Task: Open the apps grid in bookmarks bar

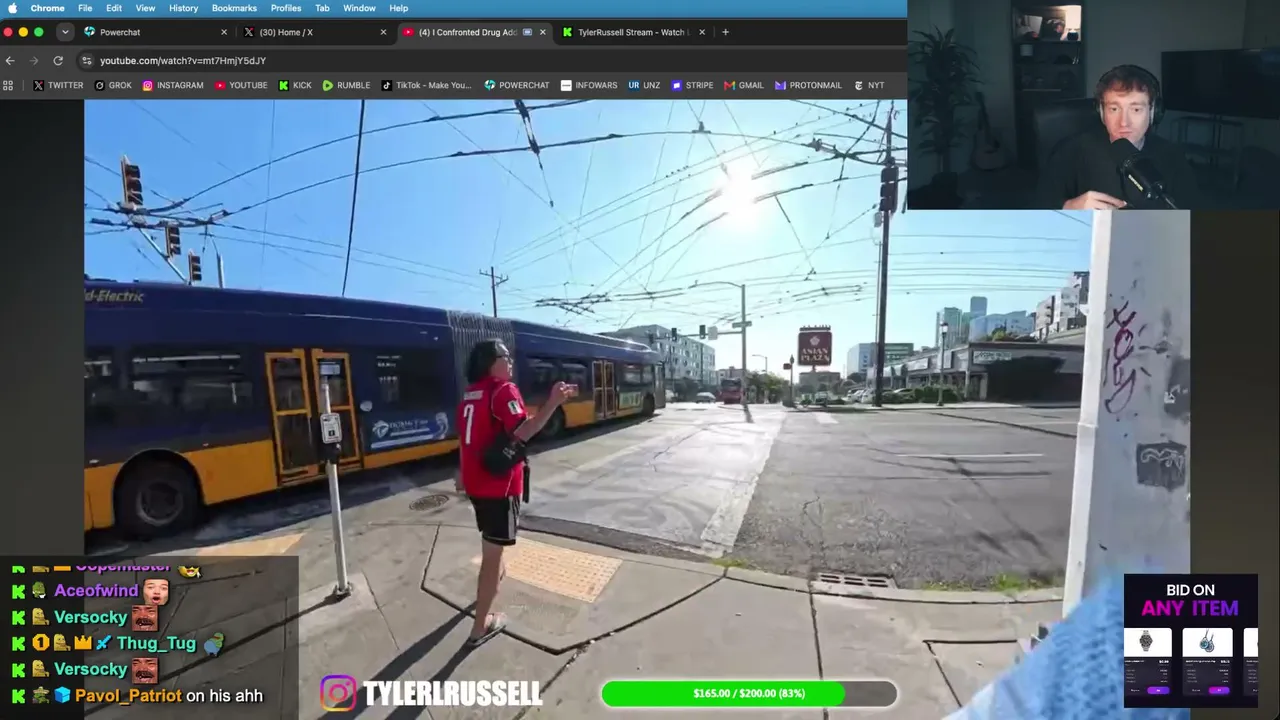Action: (x=8, y=85)
